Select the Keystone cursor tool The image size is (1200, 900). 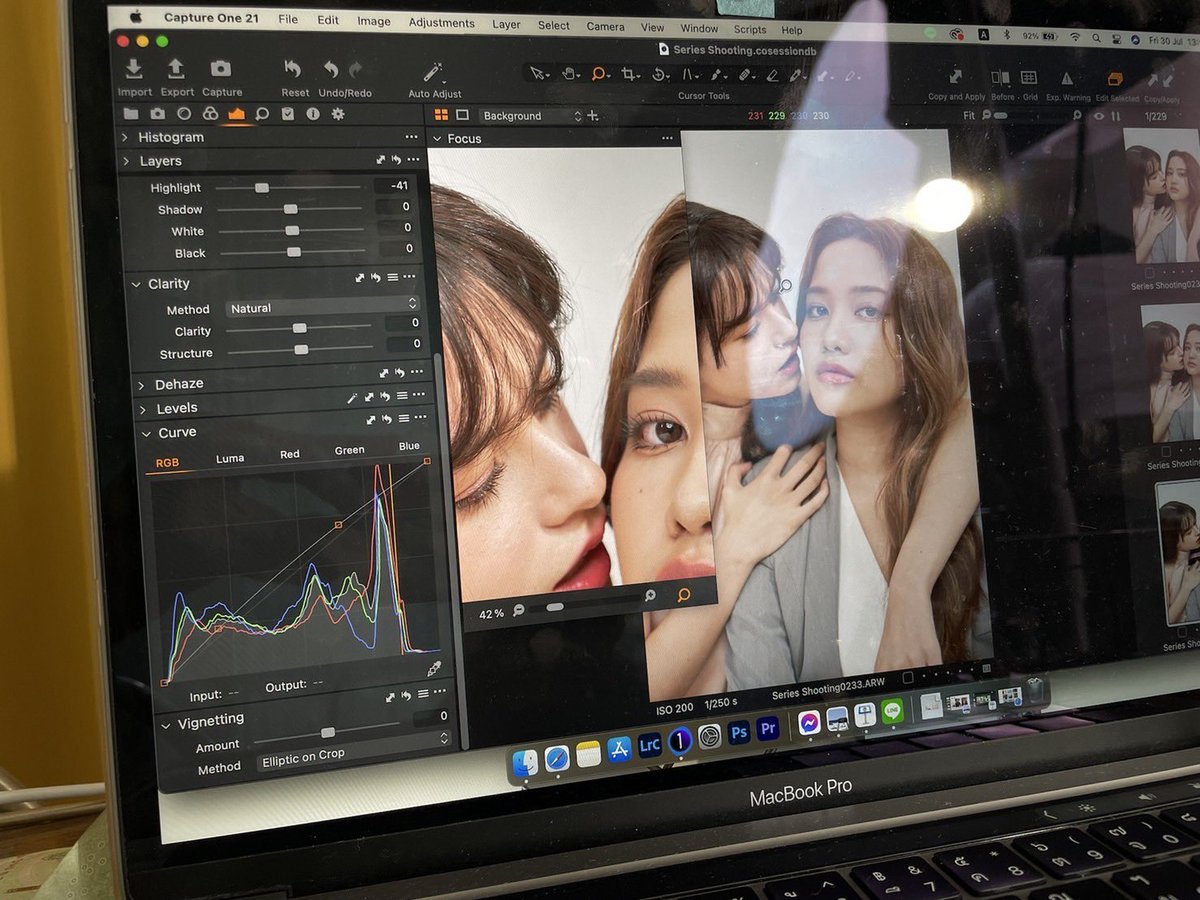click(690, 74)
